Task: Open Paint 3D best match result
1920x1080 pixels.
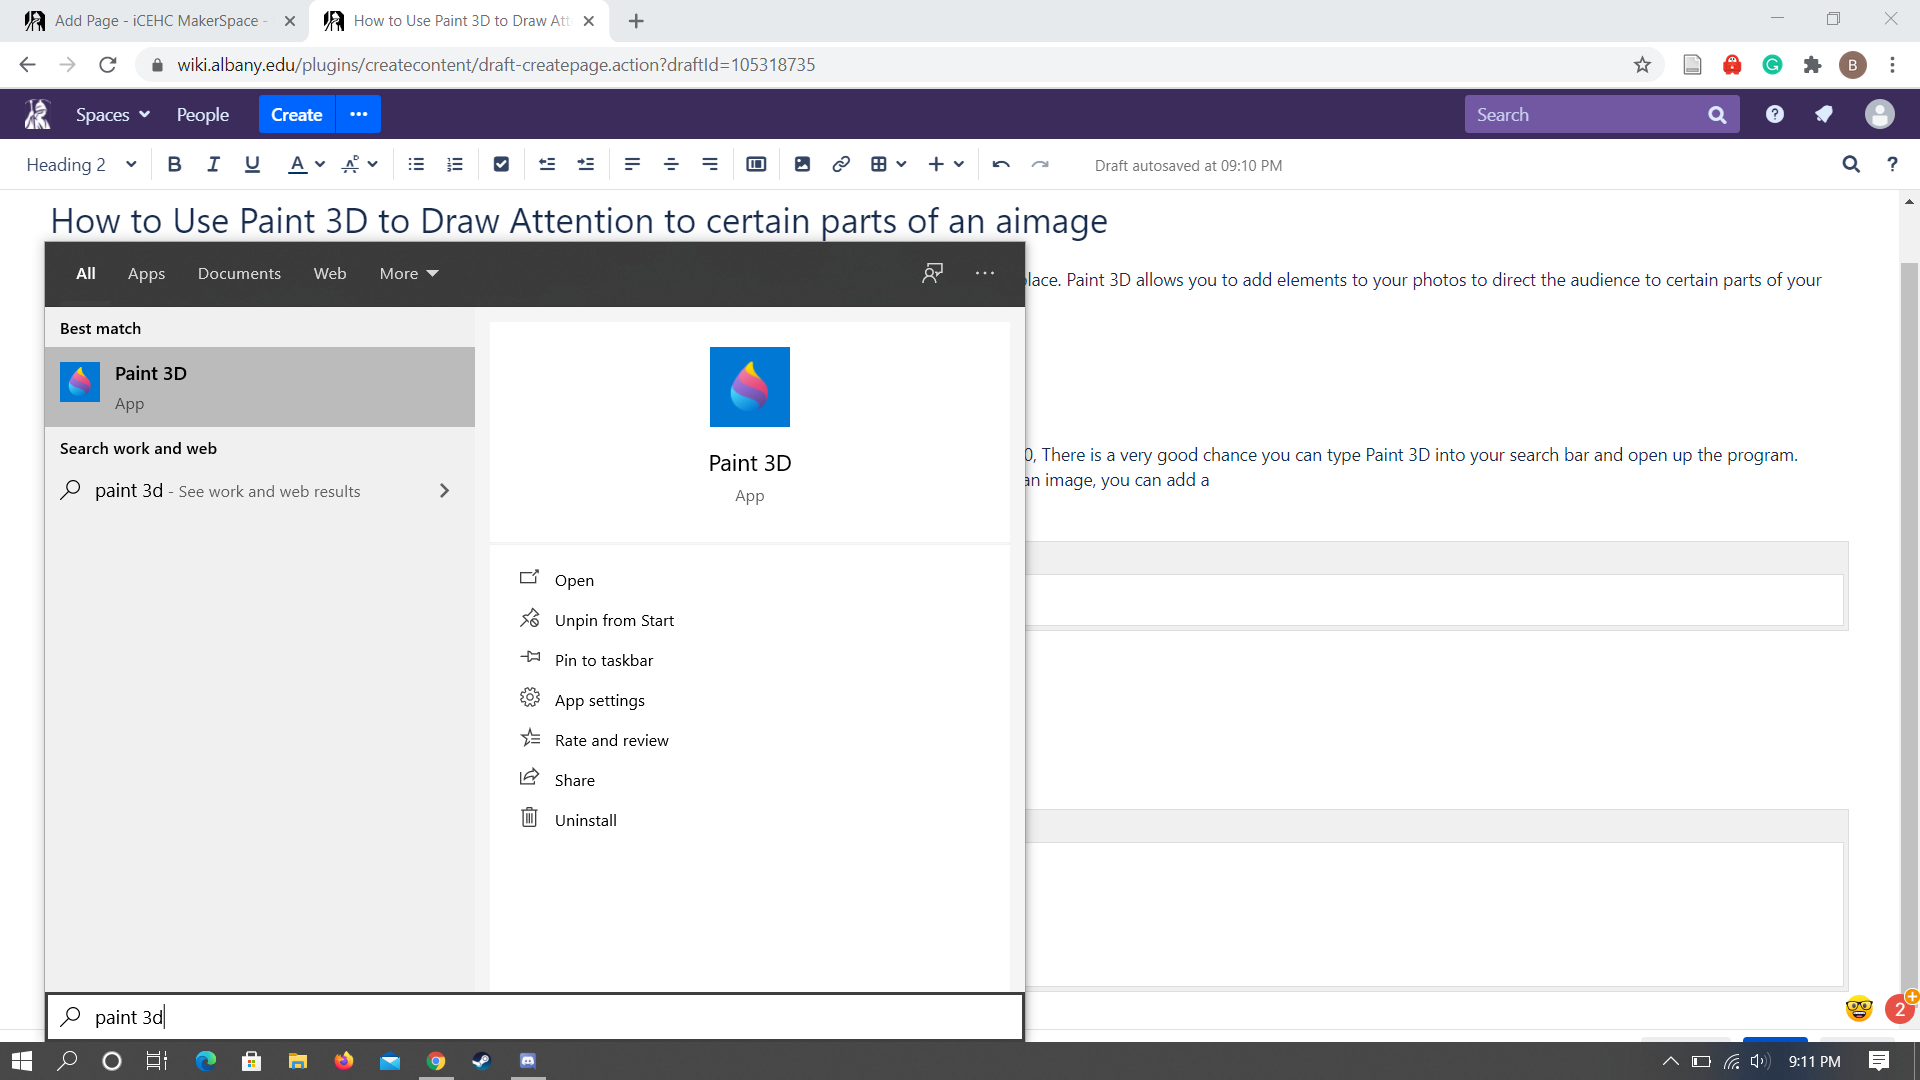Action: click(260, 387)
